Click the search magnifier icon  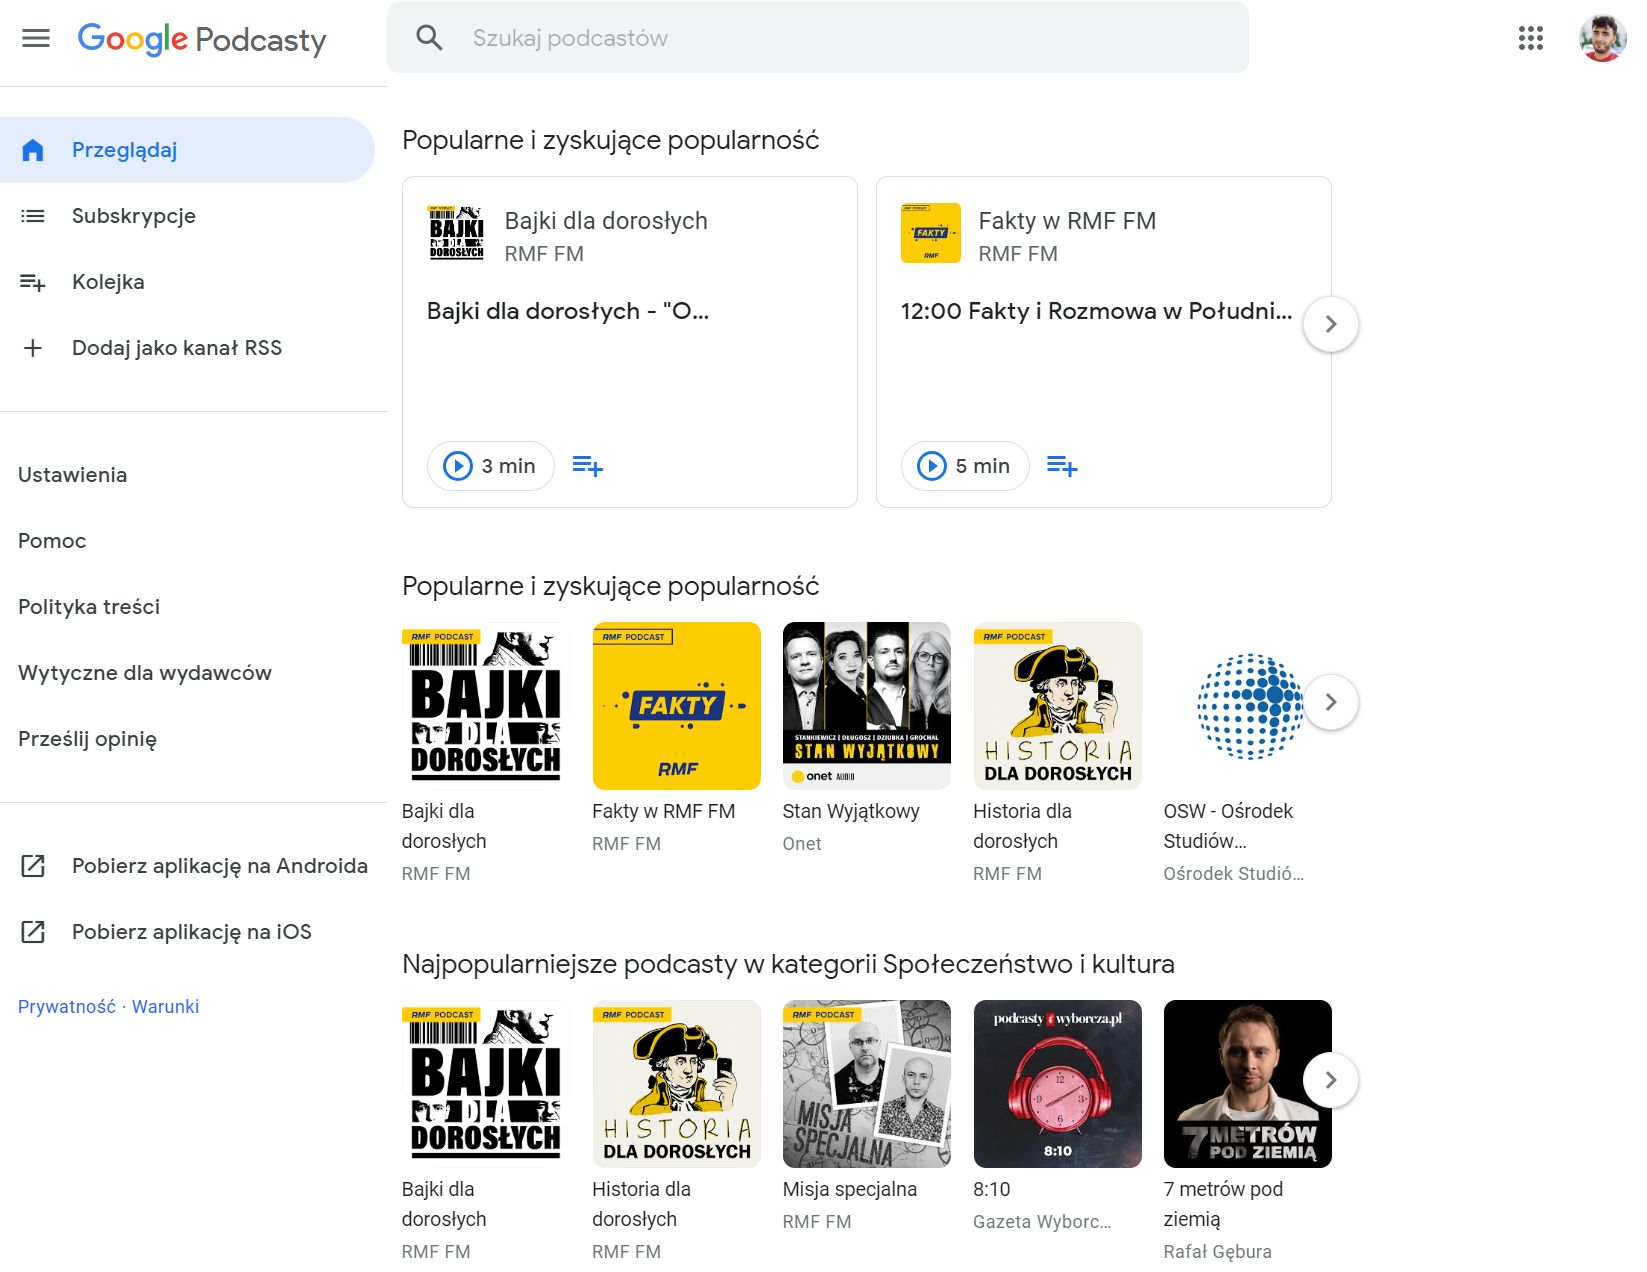click(x=429, y=38)
